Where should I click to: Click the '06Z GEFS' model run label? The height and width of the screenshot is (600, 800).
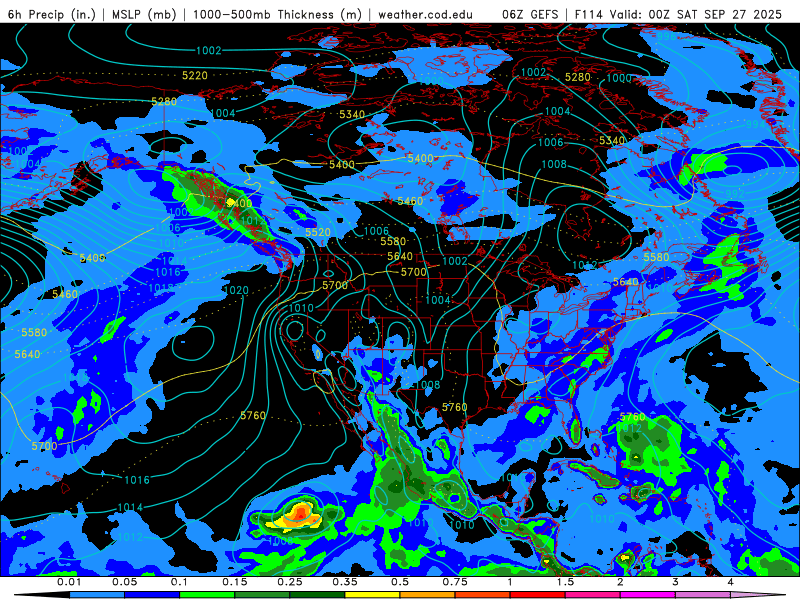click(530, 14)
